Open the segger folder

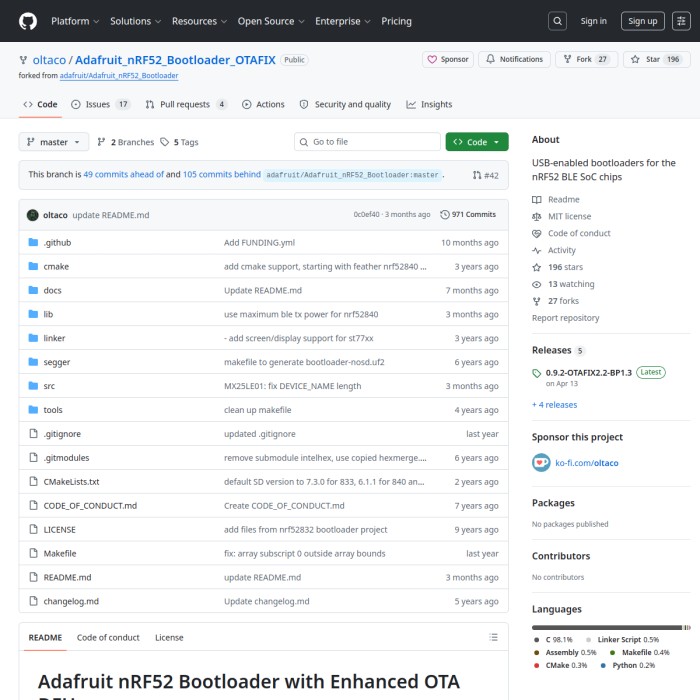coord(57,362)
